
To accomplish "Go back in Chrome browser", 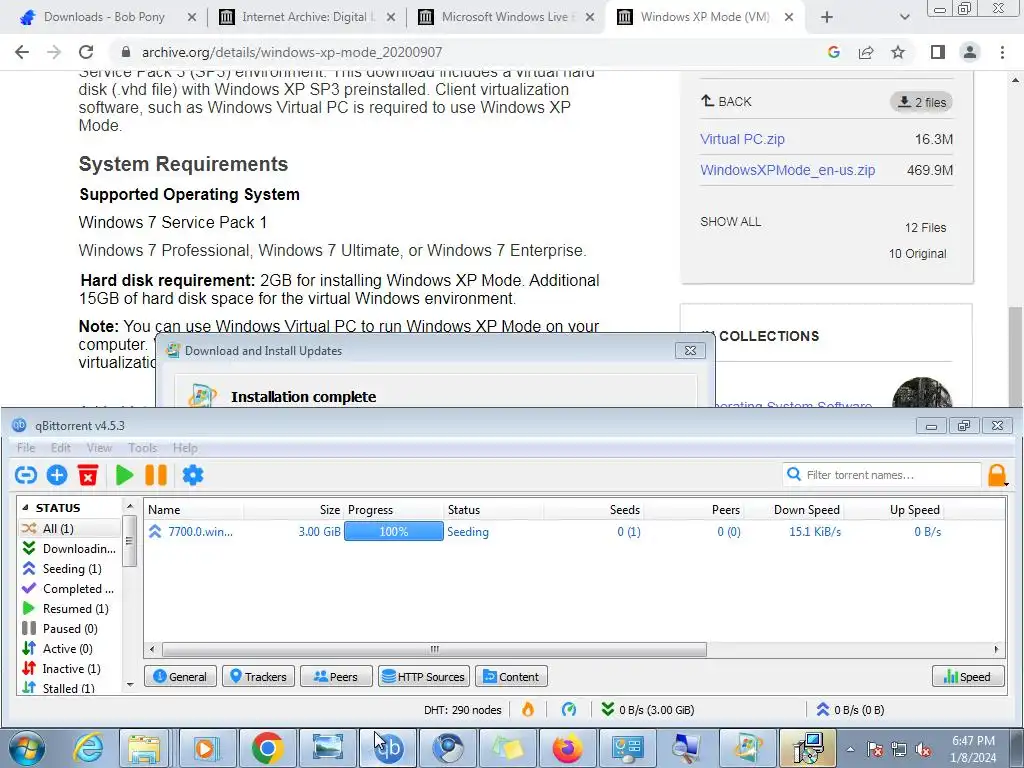I will coord(22,52).
